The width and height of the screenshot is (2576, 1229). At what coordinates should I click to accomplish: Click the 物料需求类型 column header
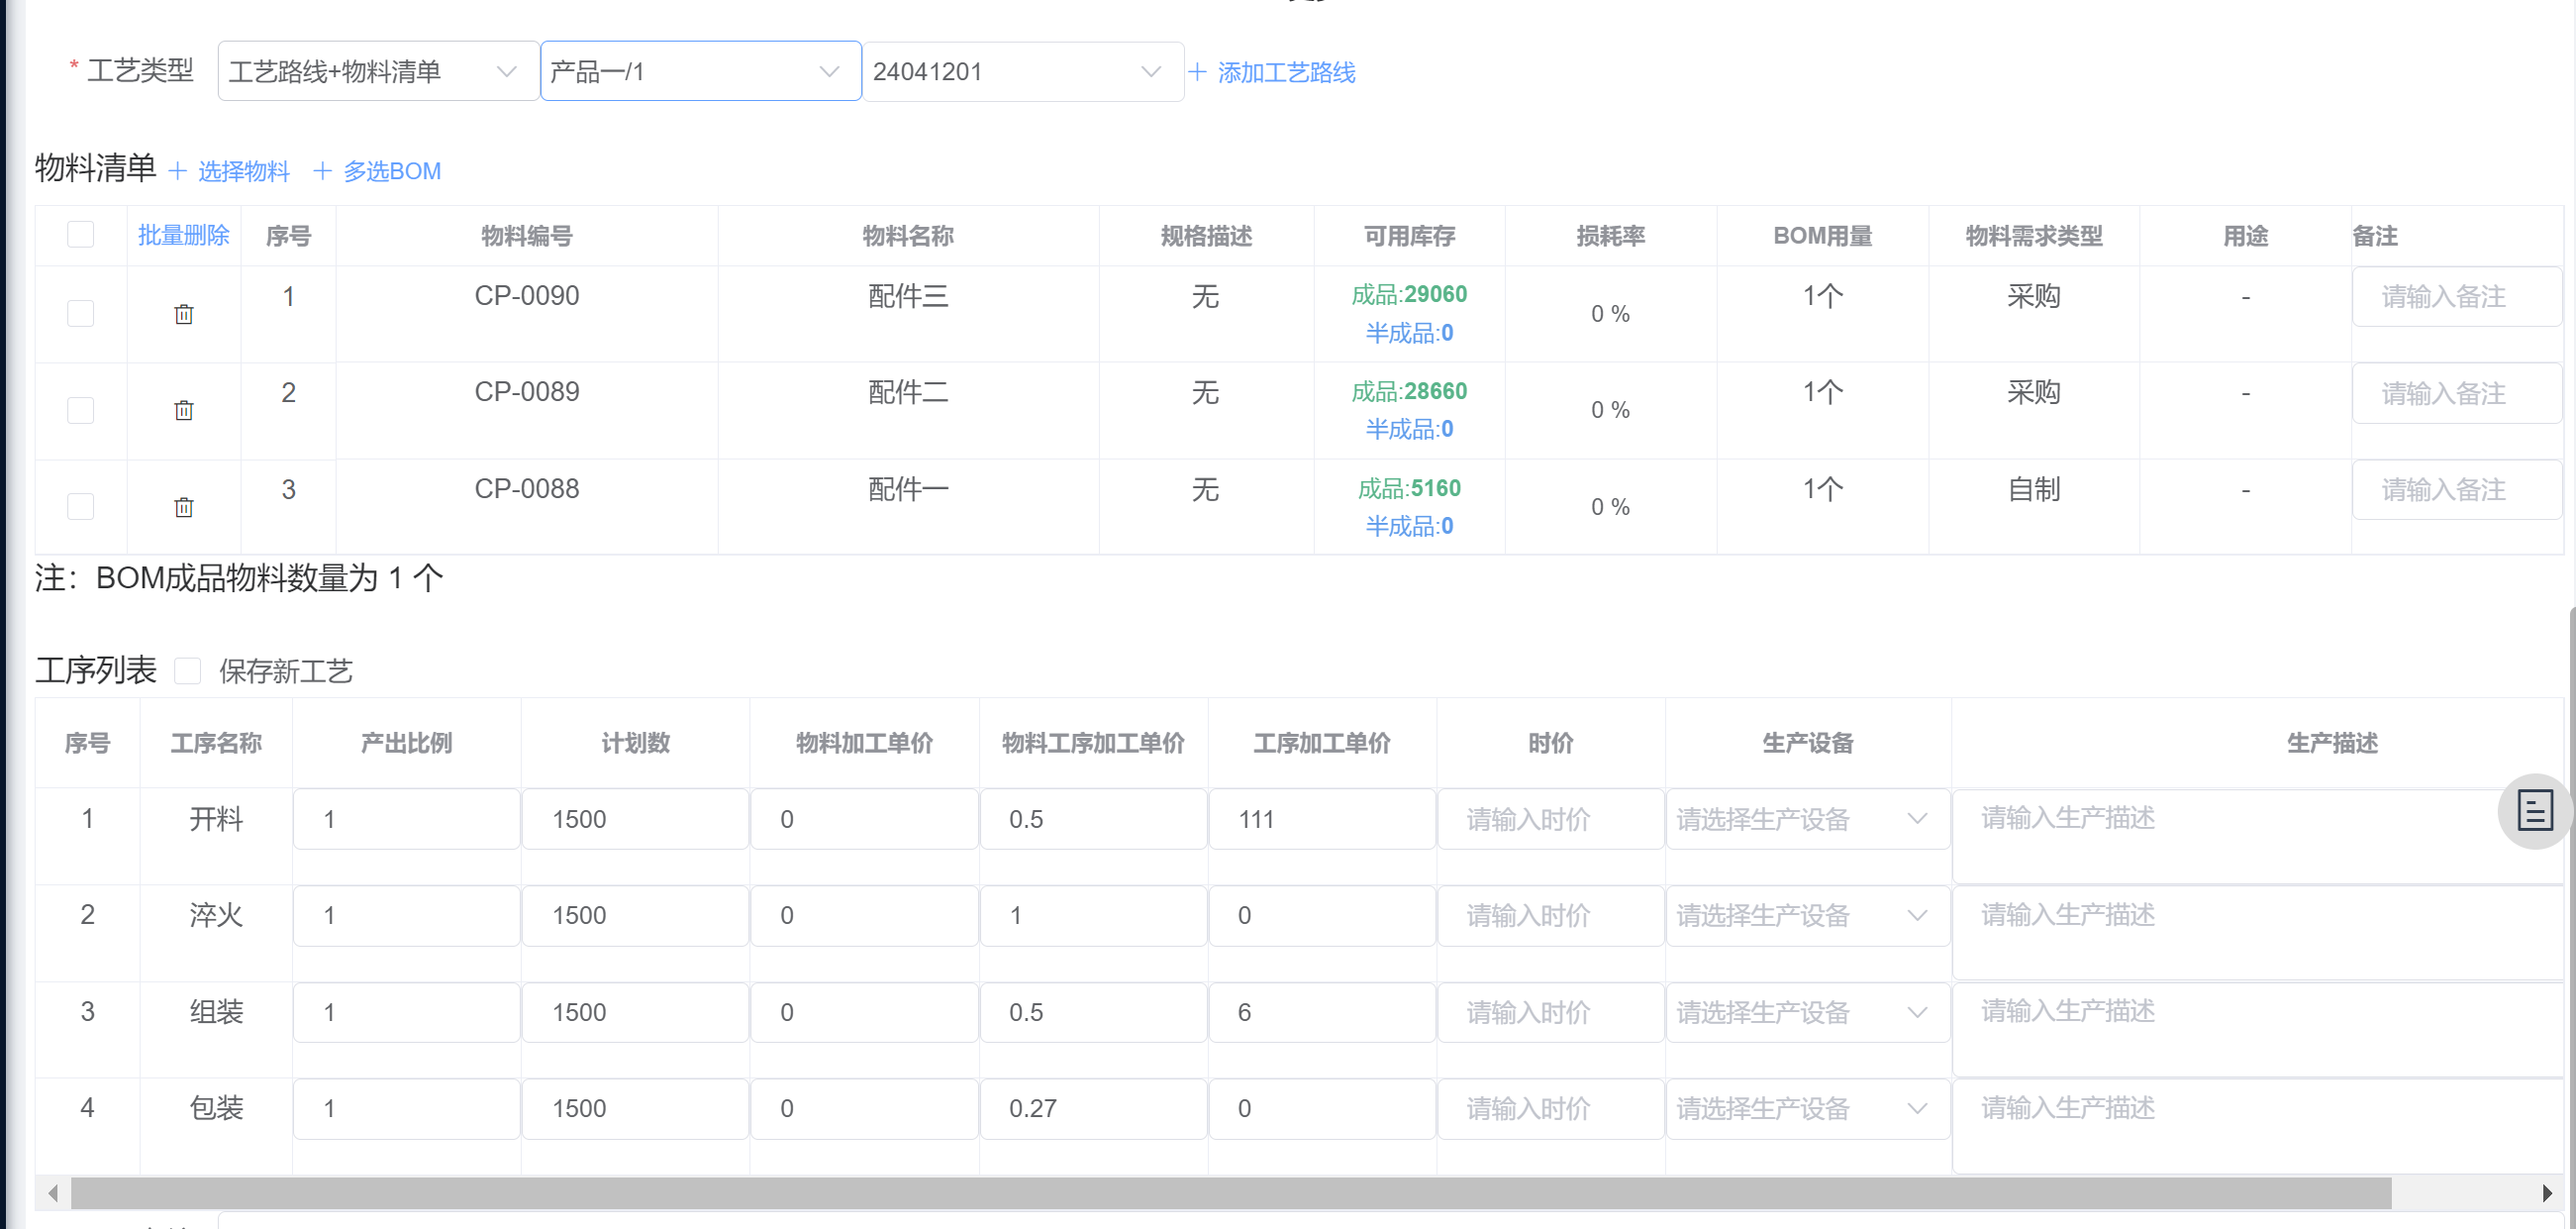pyautogui.click(x=2034, y=236)
